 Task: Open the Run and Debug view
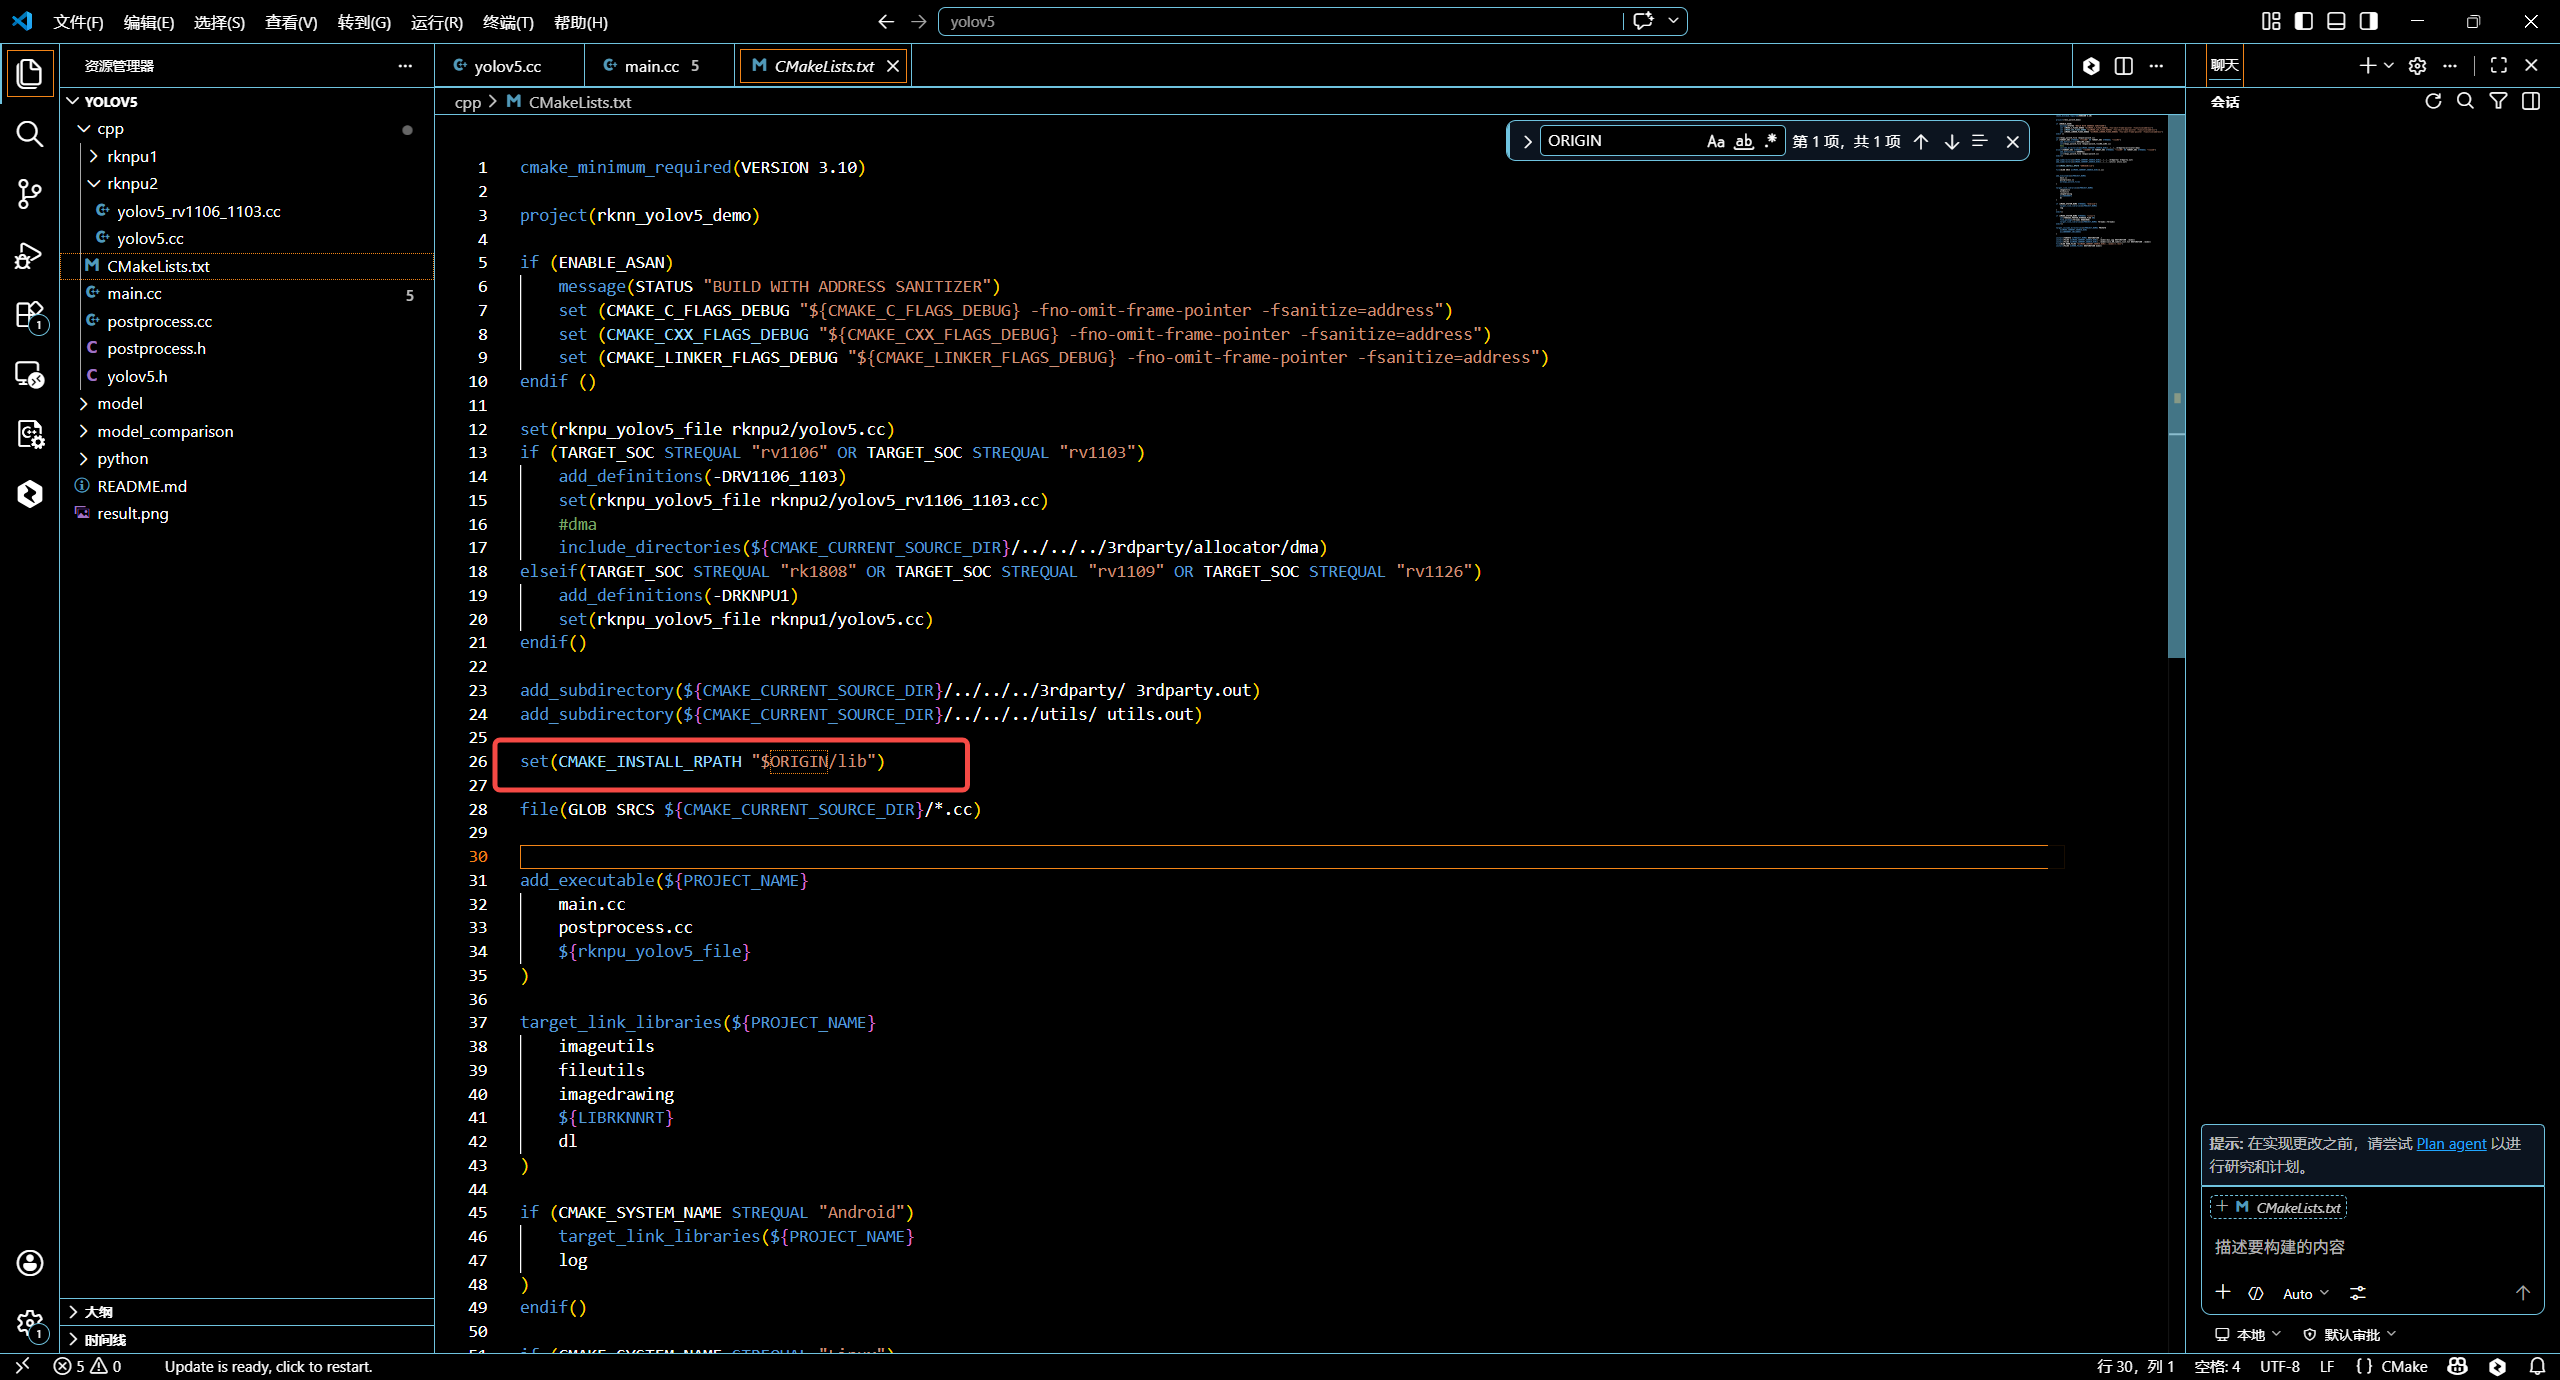(29, 256)
